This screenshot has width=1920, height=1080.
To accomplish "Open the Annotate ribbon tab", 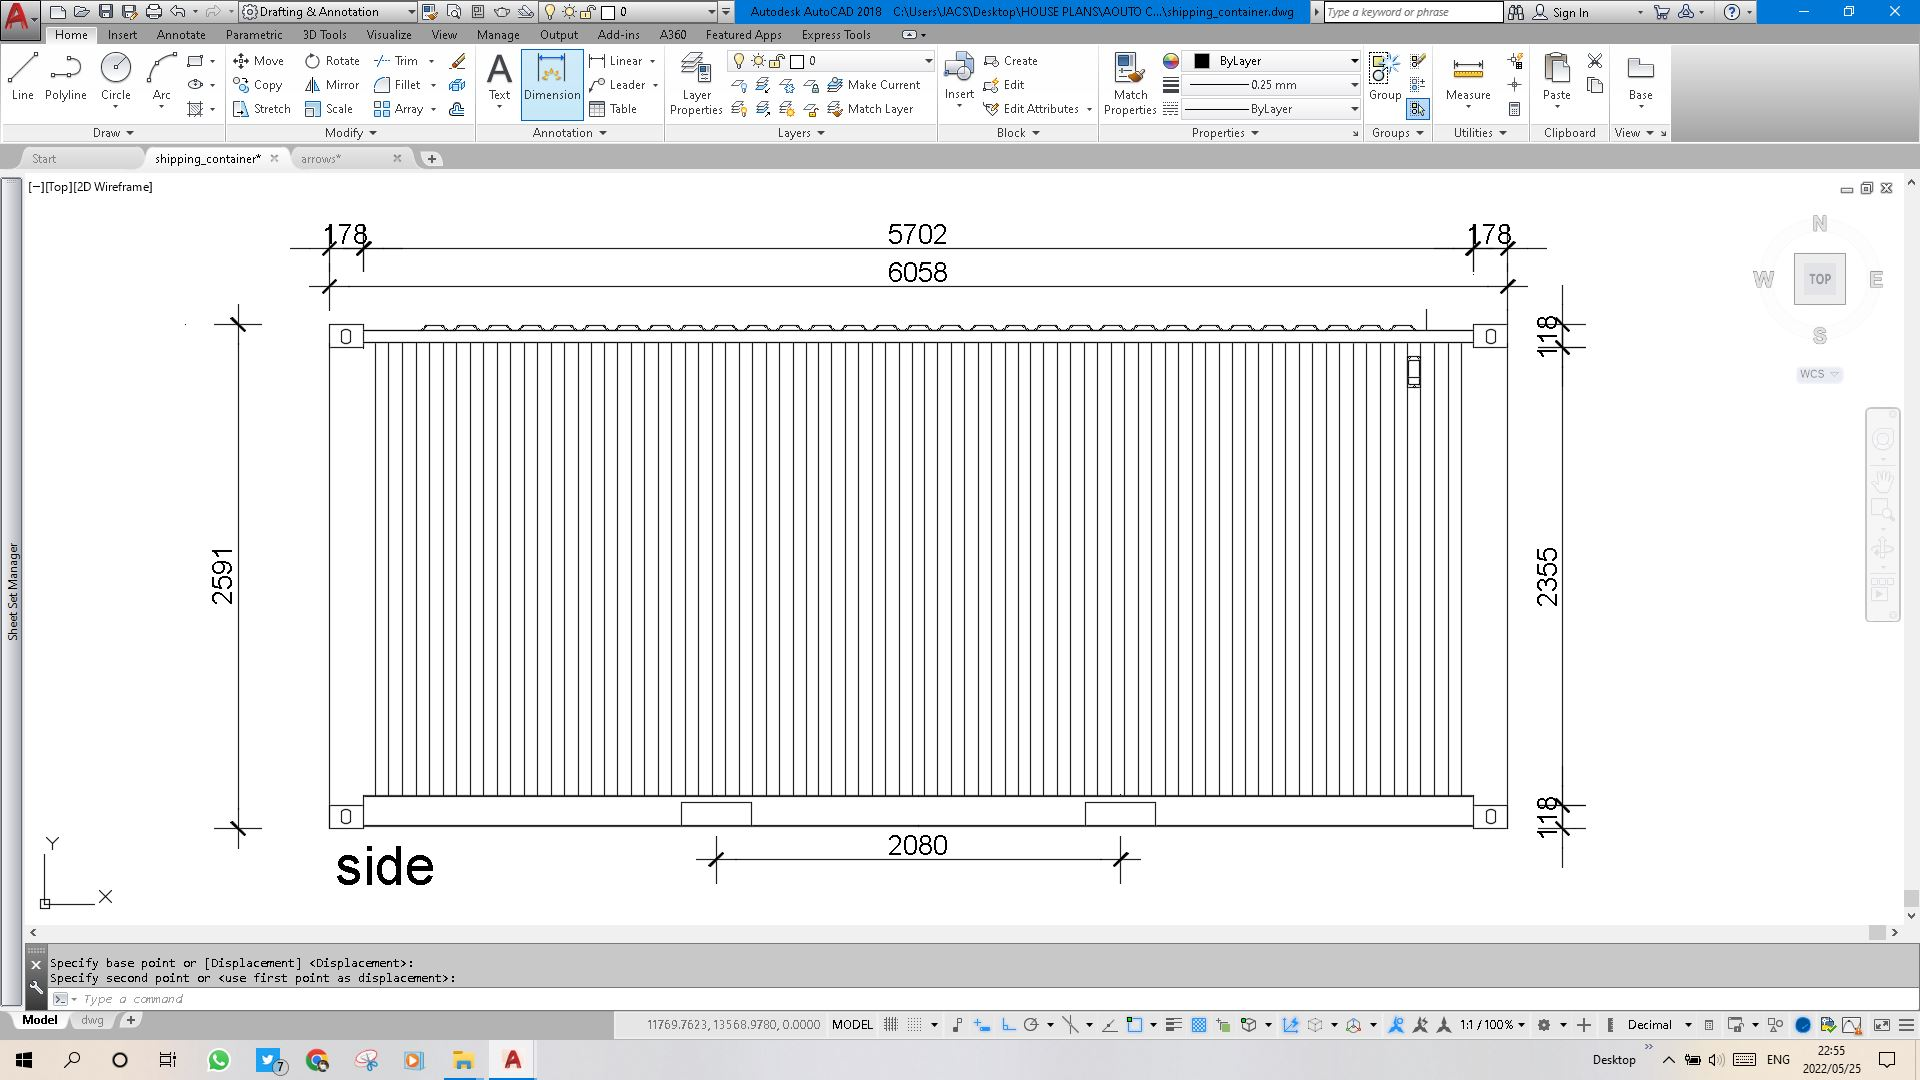I will (181, 34).
